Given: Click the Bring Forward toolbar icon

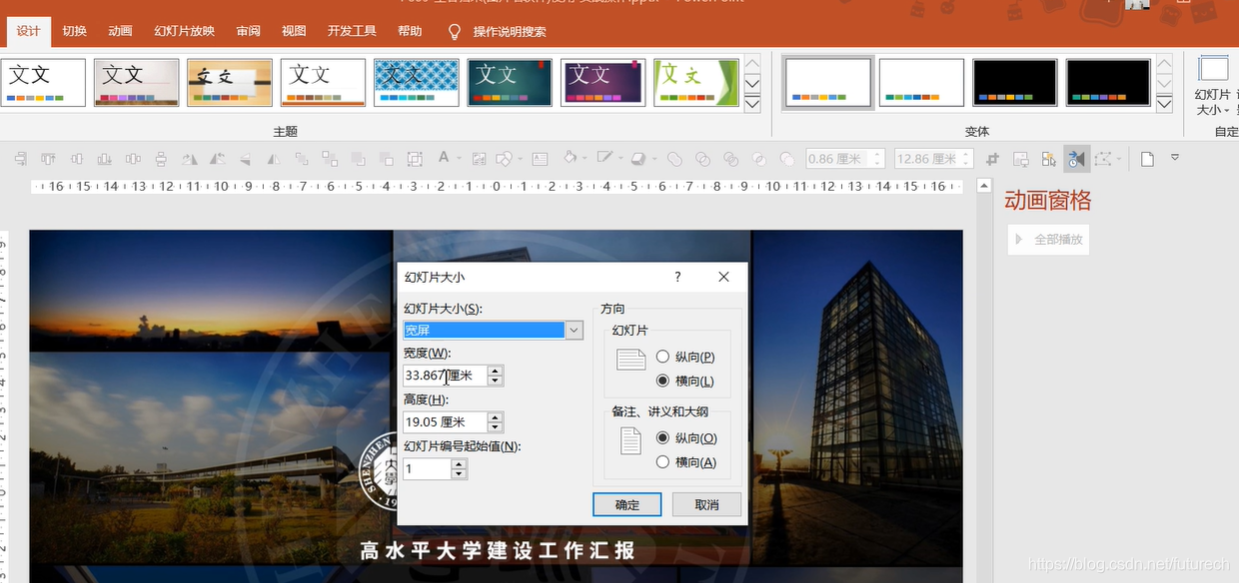Looking at the screenshot, I should (x=357, y=159).
